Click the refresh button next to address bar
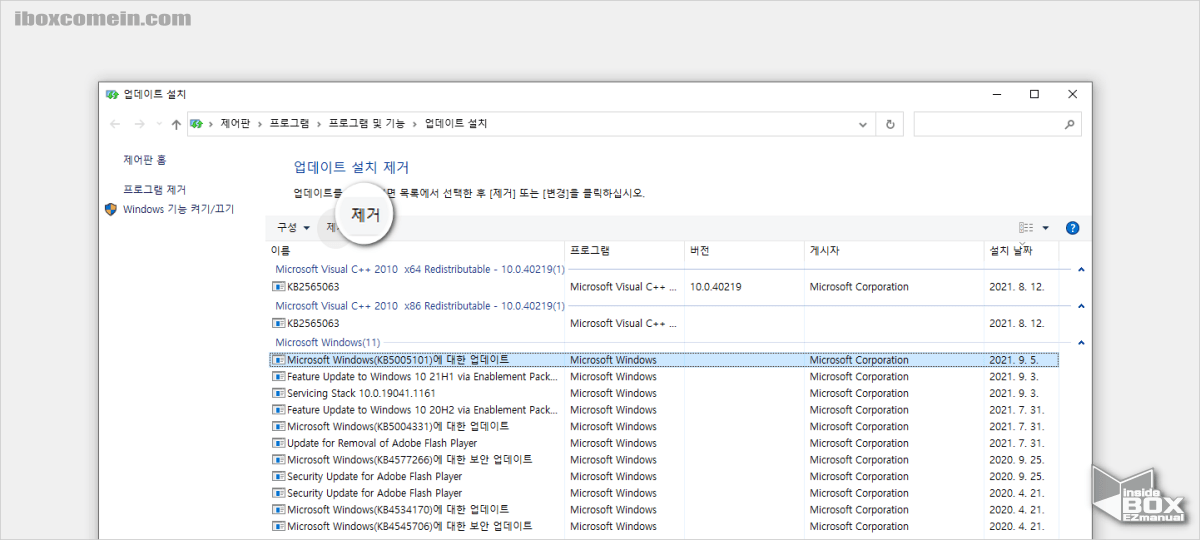Viewport: 1200px width, 540px height. tap(890, 124)
